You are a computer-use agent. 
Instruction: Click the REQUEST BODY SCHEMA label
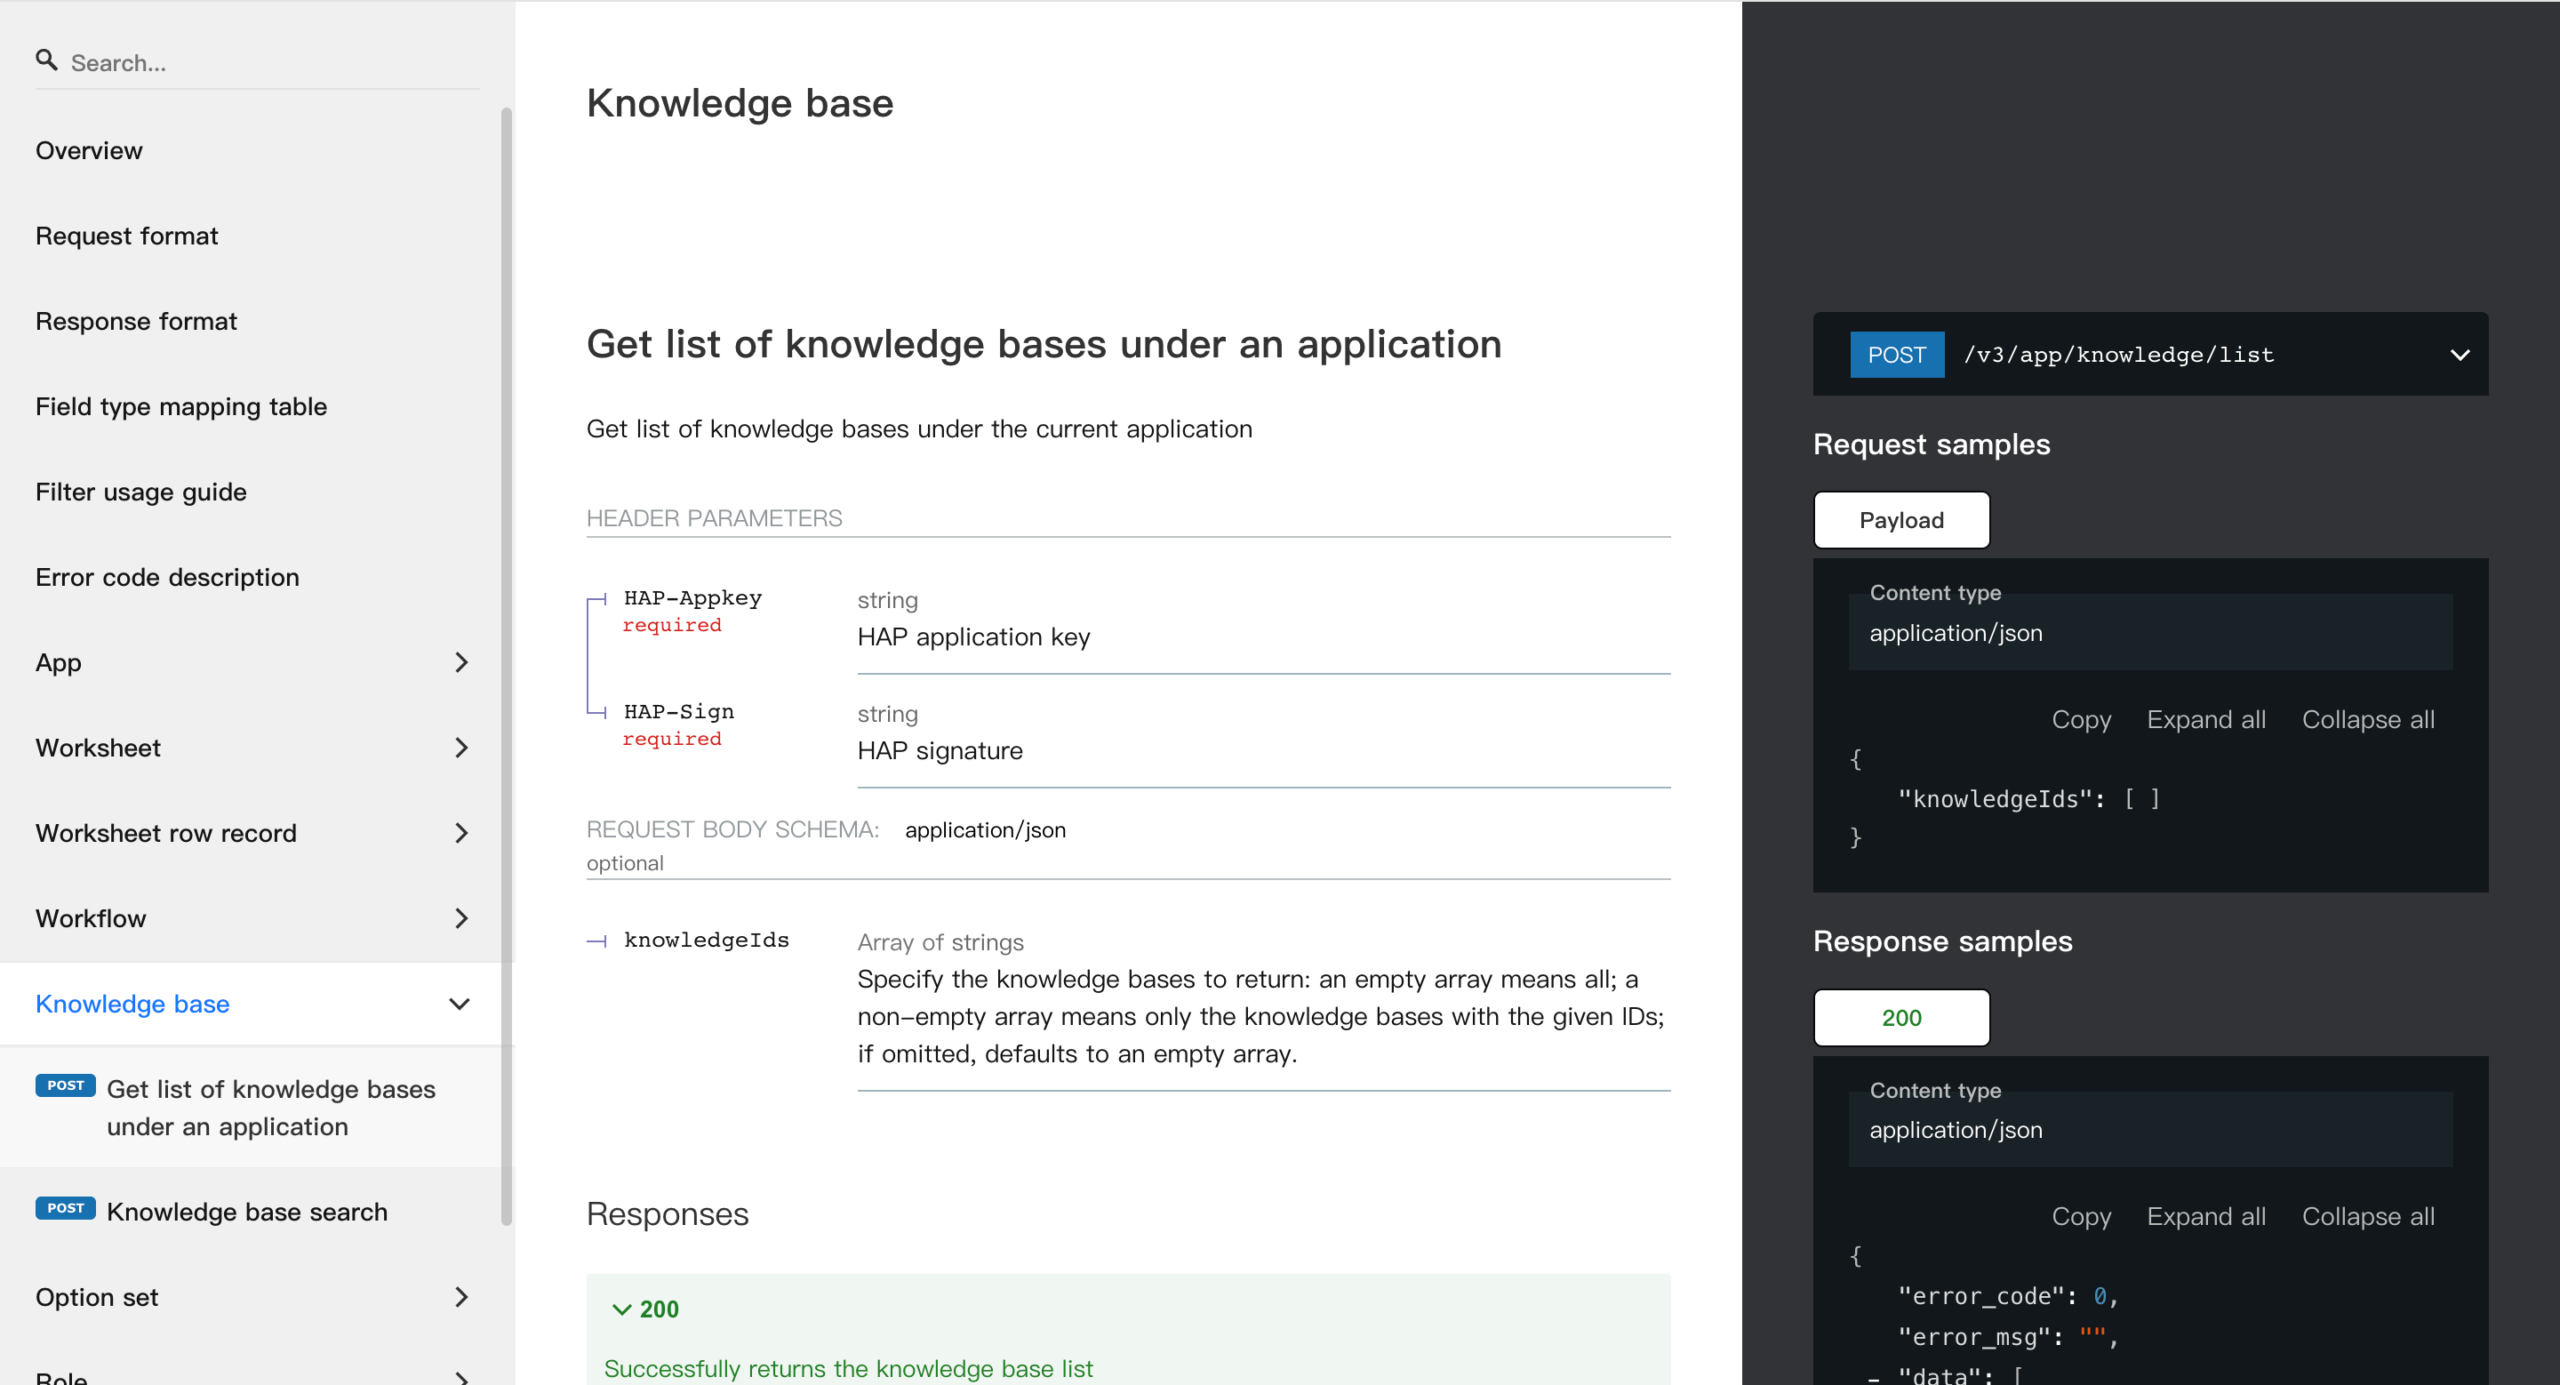[733, 830]
